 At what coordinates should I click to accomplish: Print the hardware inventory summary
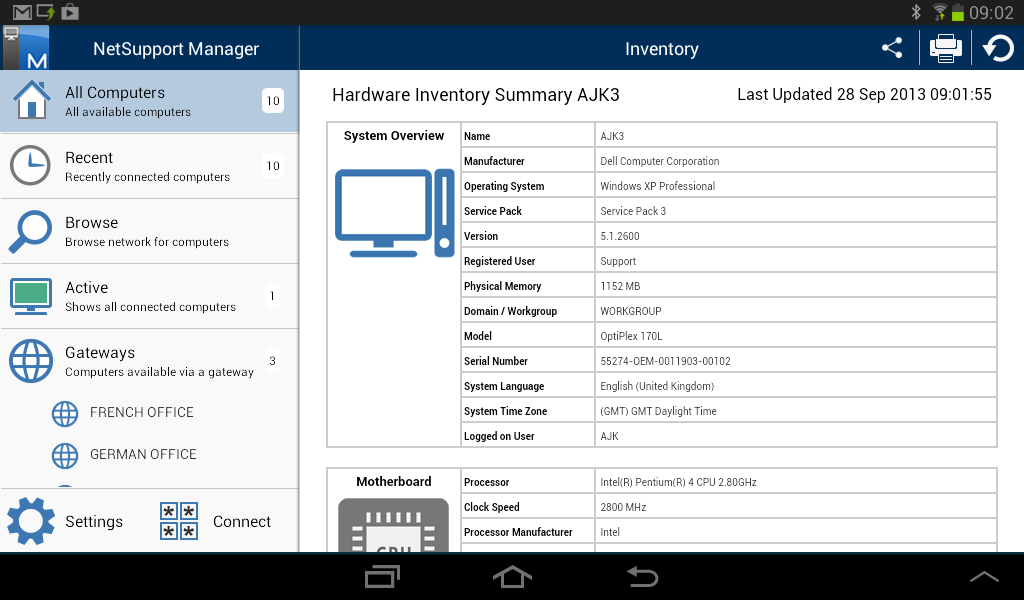[944, 47]
